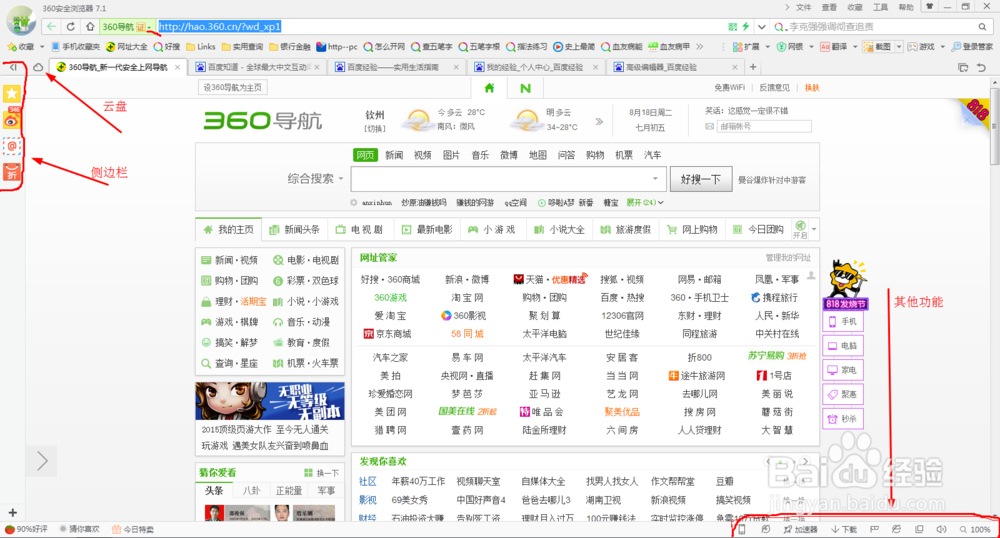Select the 新闻头条 navigation tab
Viewport: 1000px width, 538px height.
coord(295,229)
